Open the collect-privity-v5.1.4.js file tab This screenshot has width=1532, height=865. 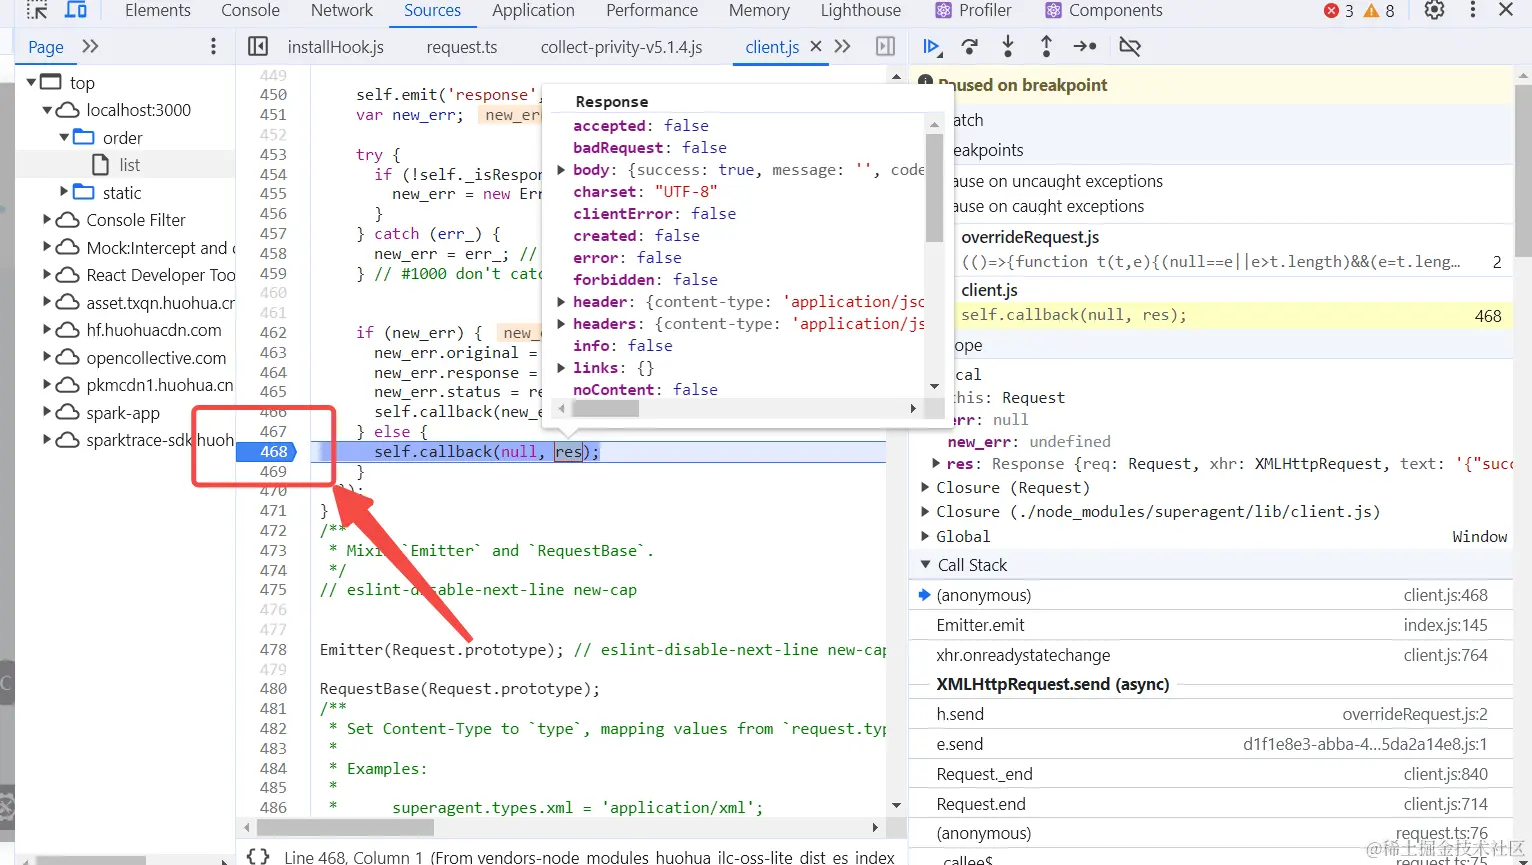(622, 47)
